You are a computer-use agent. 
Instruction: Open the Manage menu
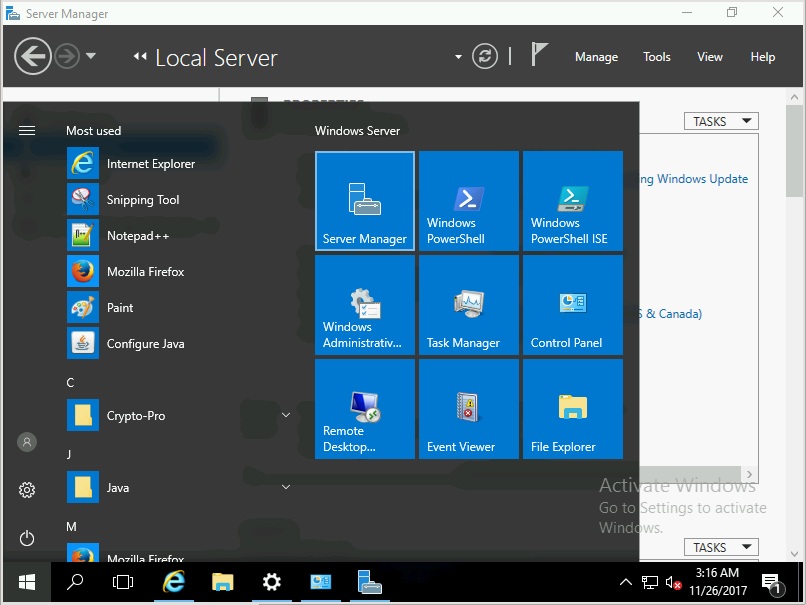[596, 57]
